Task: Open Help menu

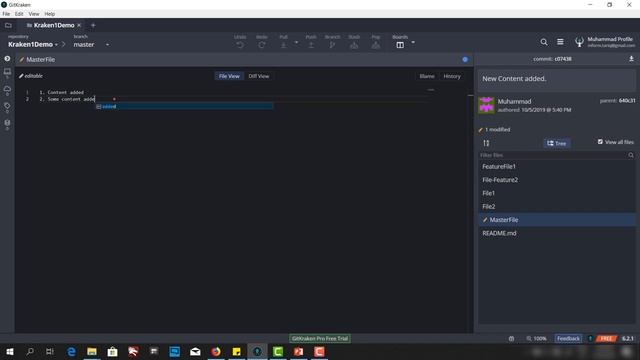Action: [x=49, y=14]
